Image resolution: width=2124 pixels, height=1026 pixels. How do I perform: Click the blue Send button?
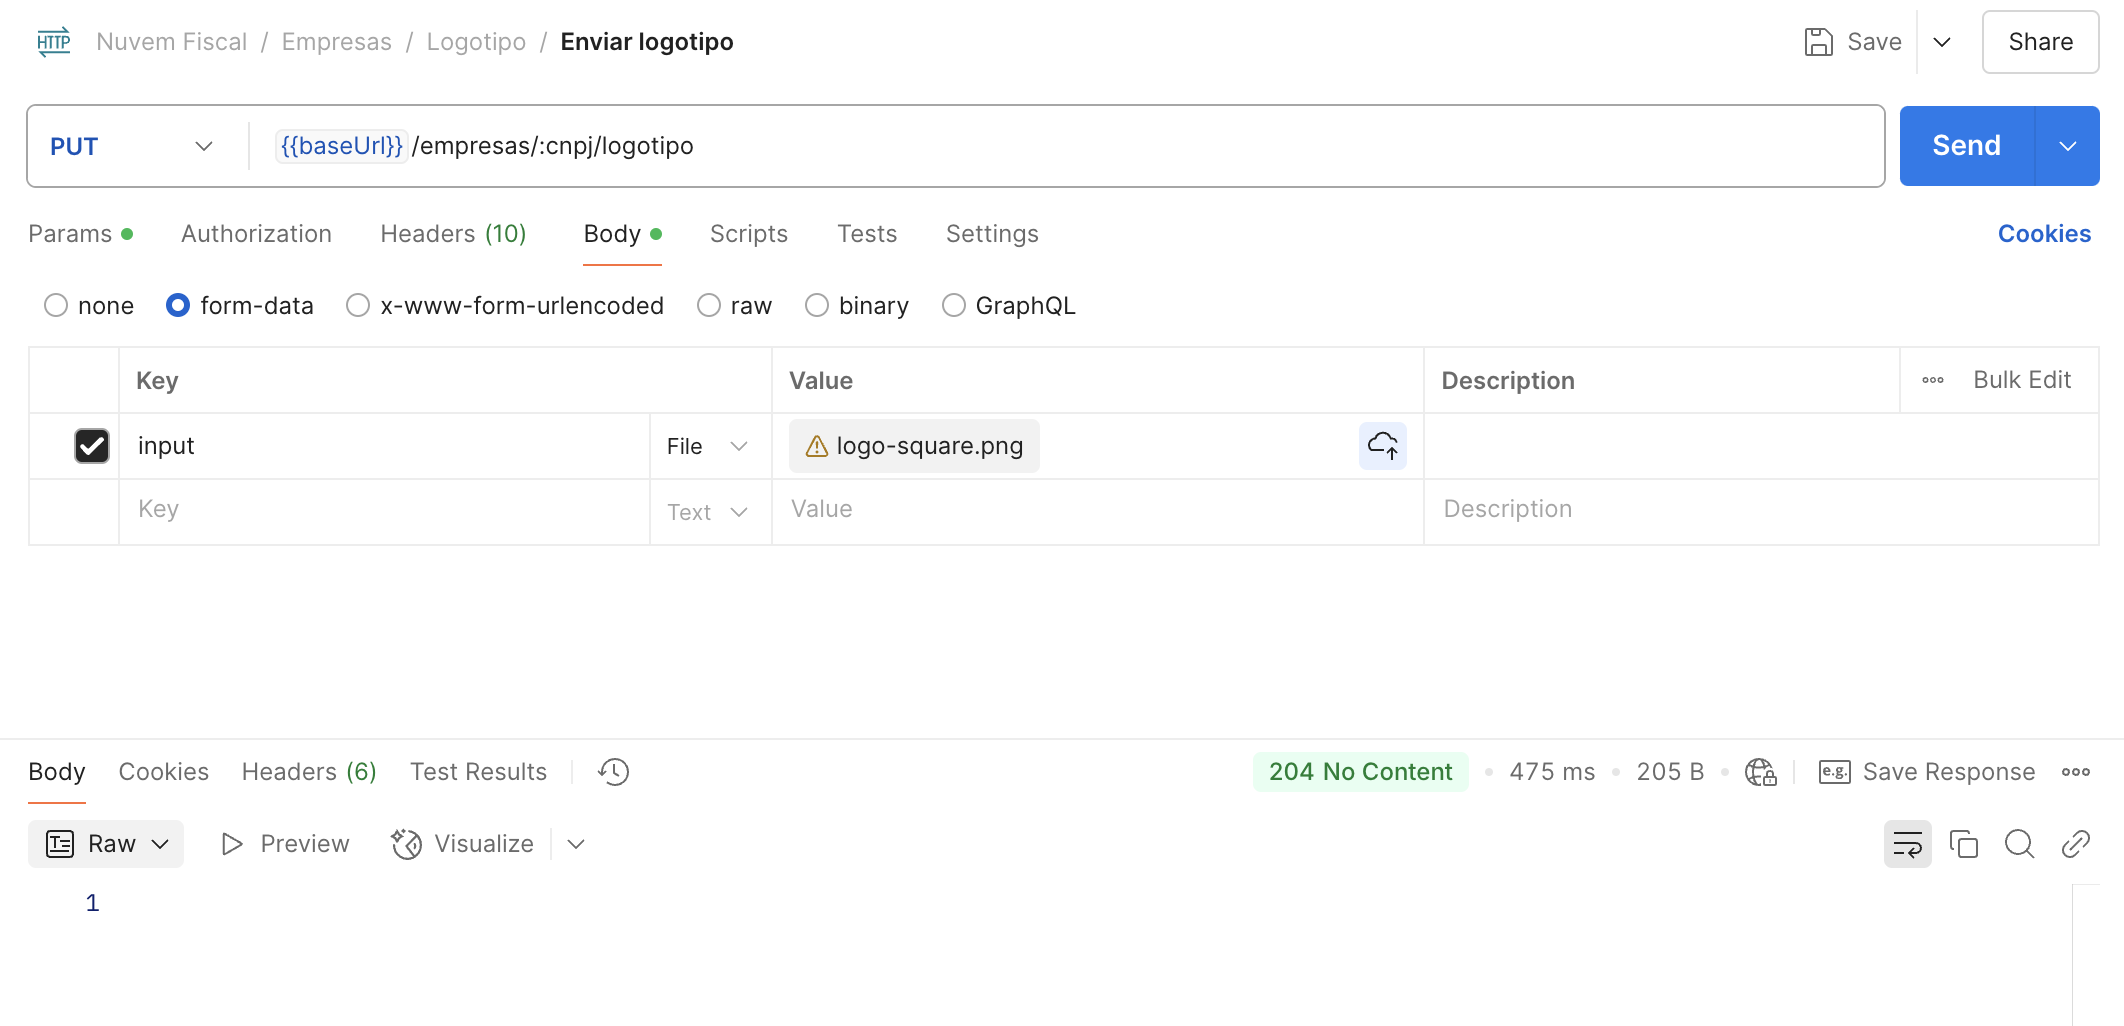pos(1967,146)
